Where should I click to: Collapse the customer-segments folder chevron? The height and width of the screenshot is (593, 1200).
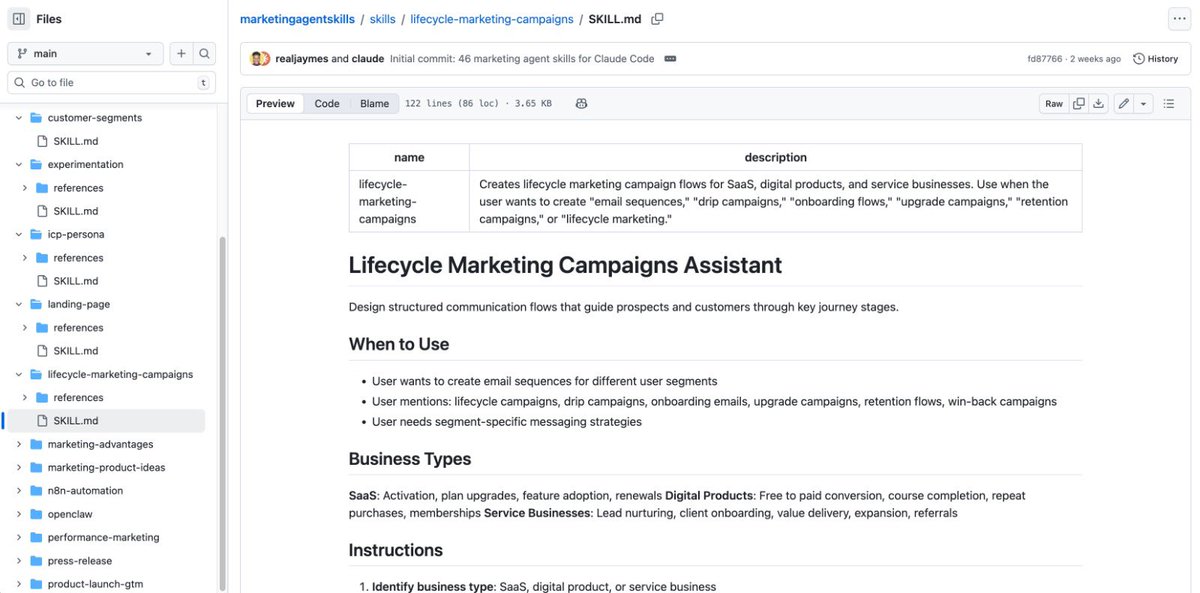pos(18,118)
